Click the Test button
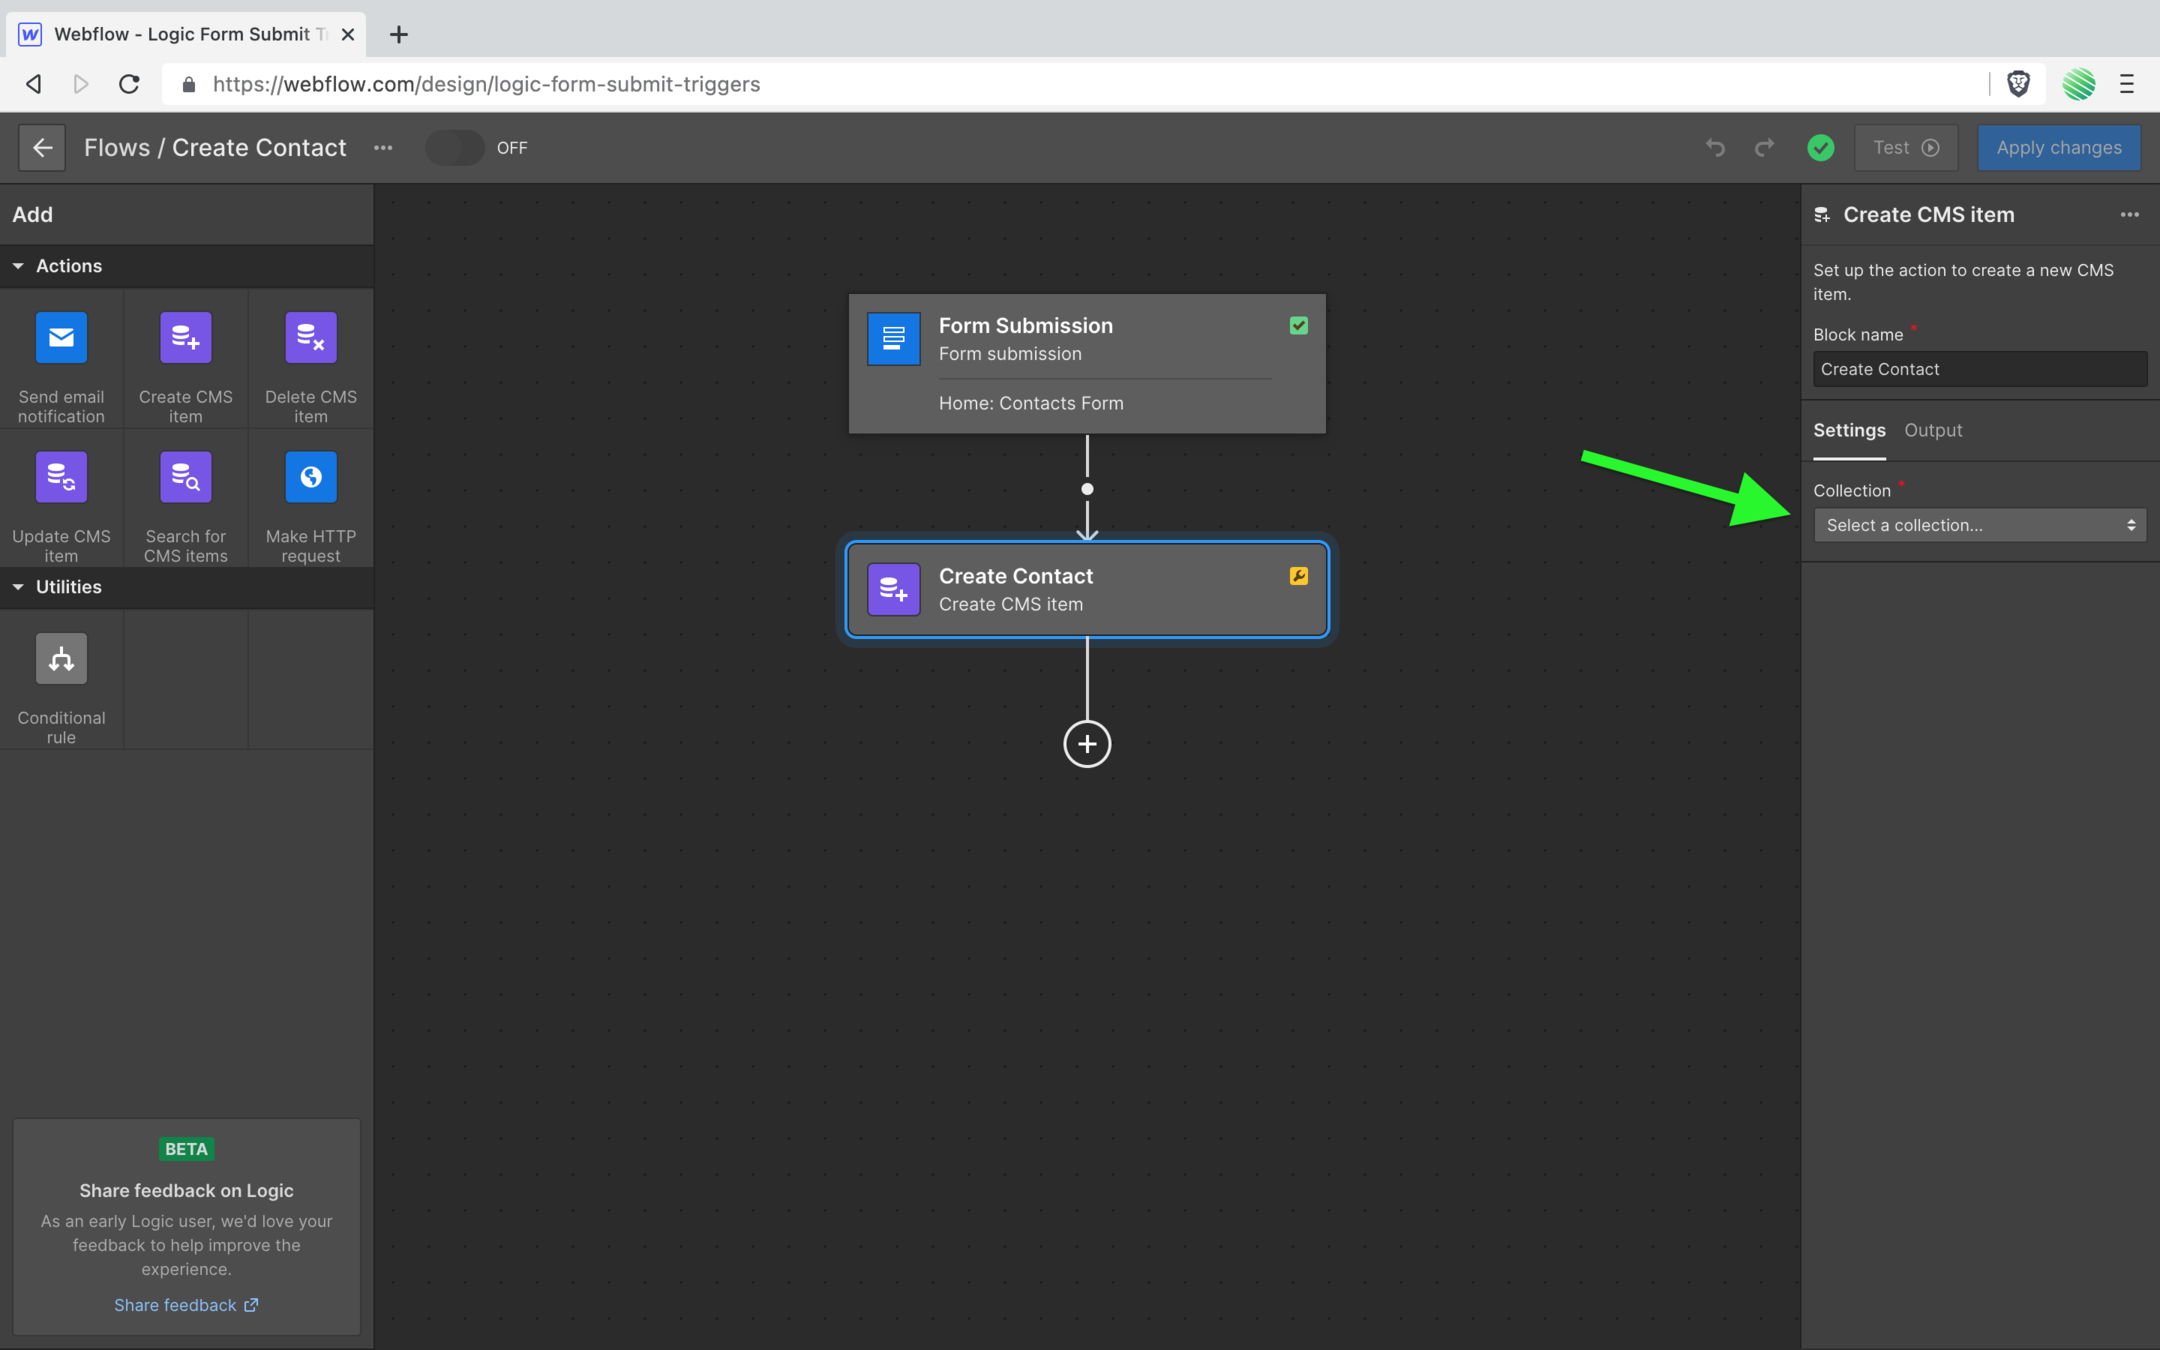The width and height of the screenshot is (2160, 1350). pyautogui.click(x=1906, y=148)
